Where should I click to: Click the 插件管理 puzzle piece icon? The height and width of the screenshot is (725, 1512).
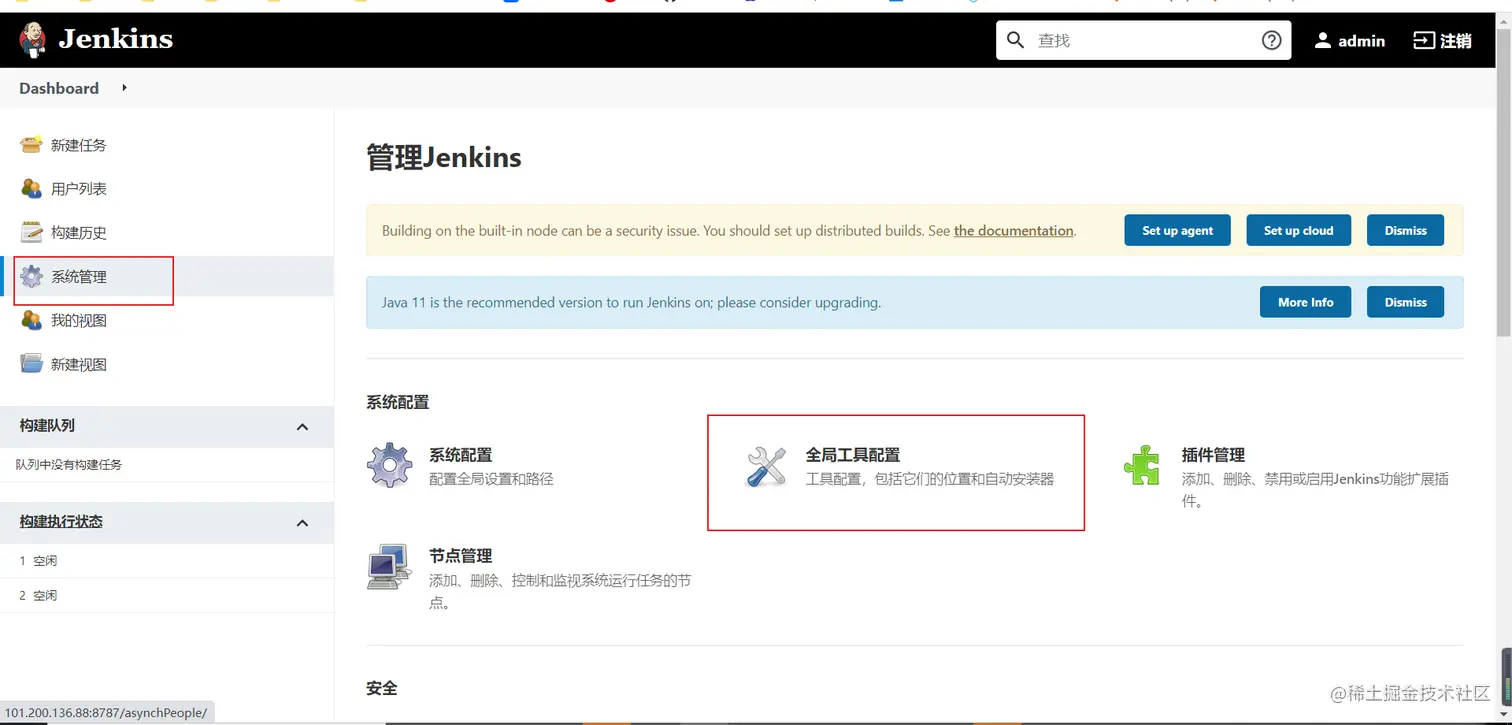pos(1141,466)
